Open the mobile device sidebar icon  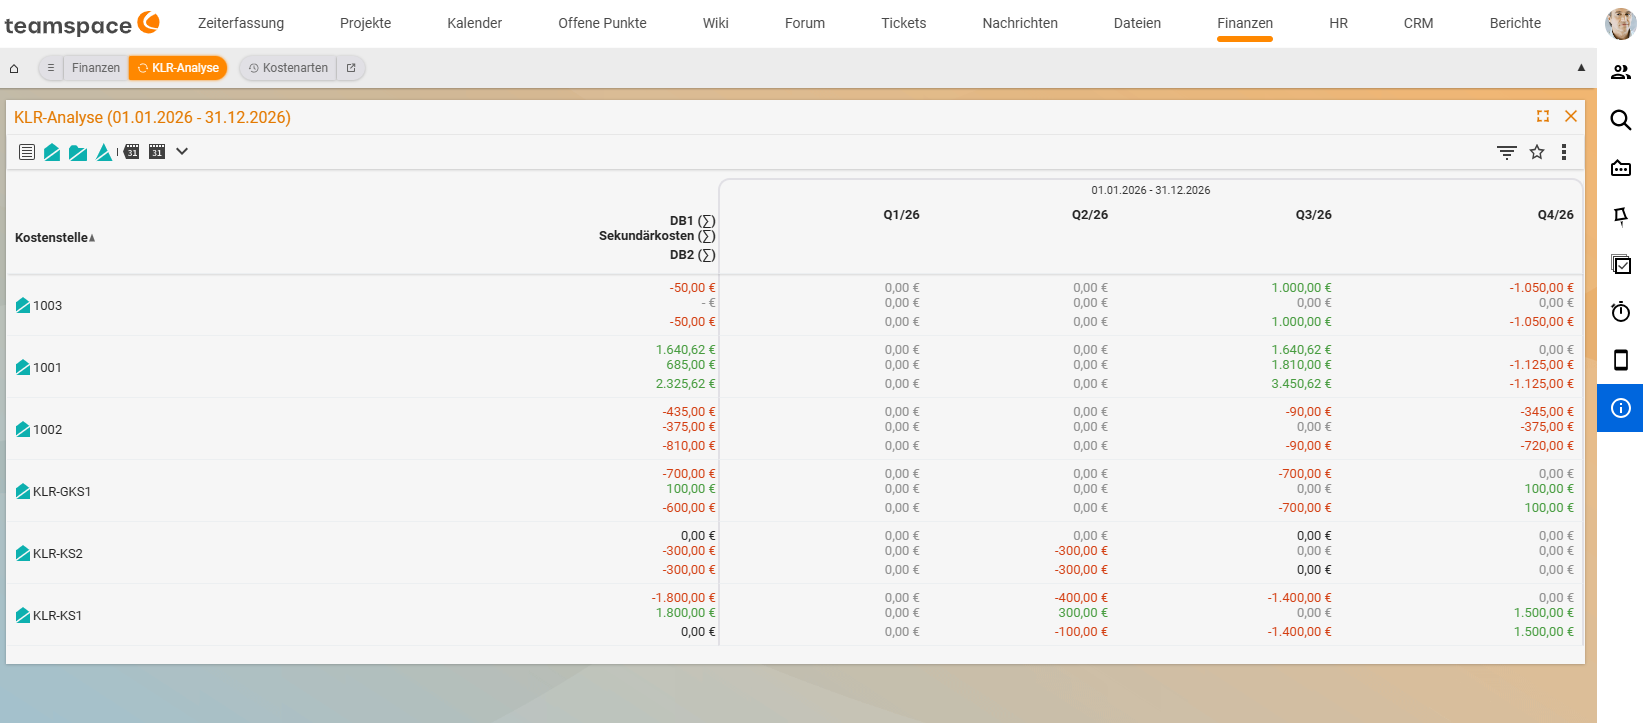click(x=1621, y=360)
